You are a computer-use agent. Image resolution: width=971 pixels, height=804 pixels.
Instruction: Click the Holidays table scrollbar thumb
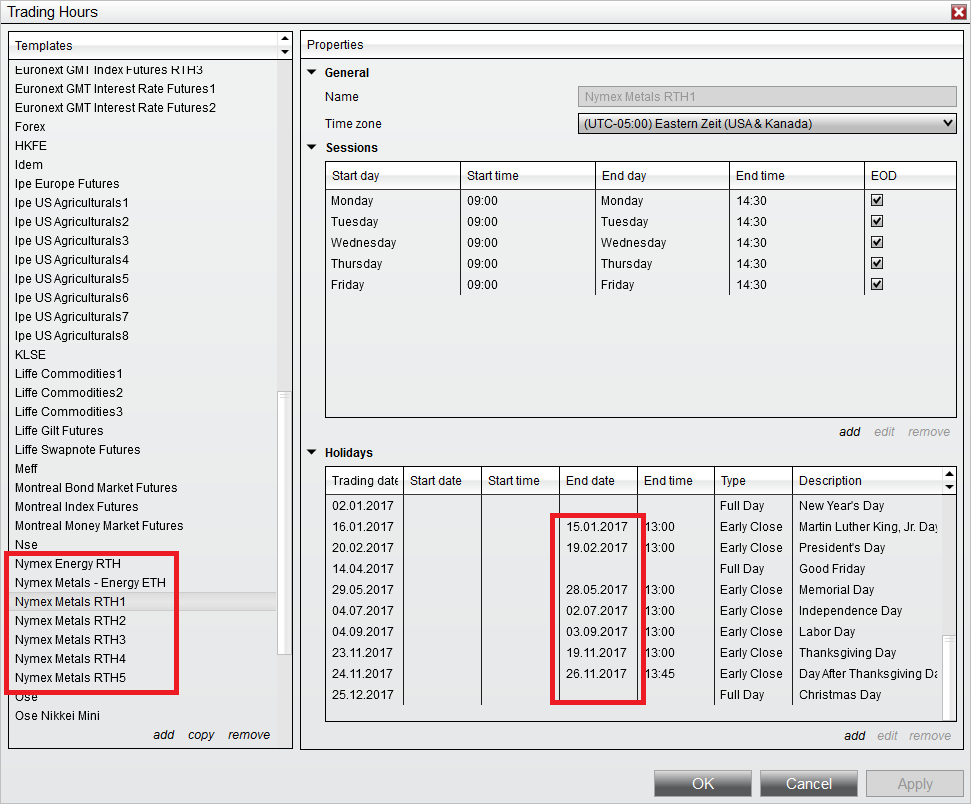point(949,677)
